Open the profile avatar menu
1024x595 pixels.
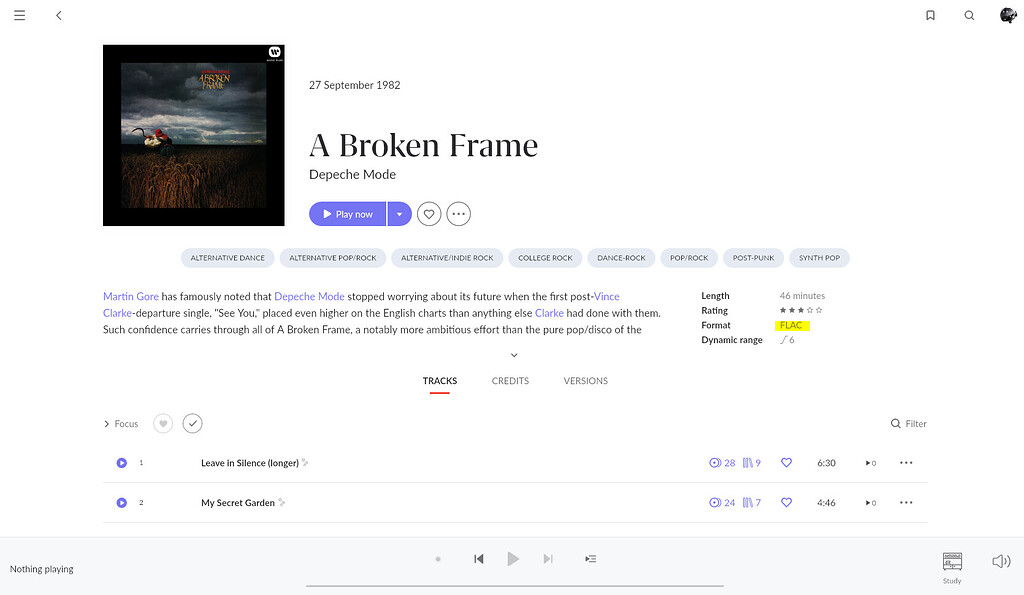coord(1008,15)
